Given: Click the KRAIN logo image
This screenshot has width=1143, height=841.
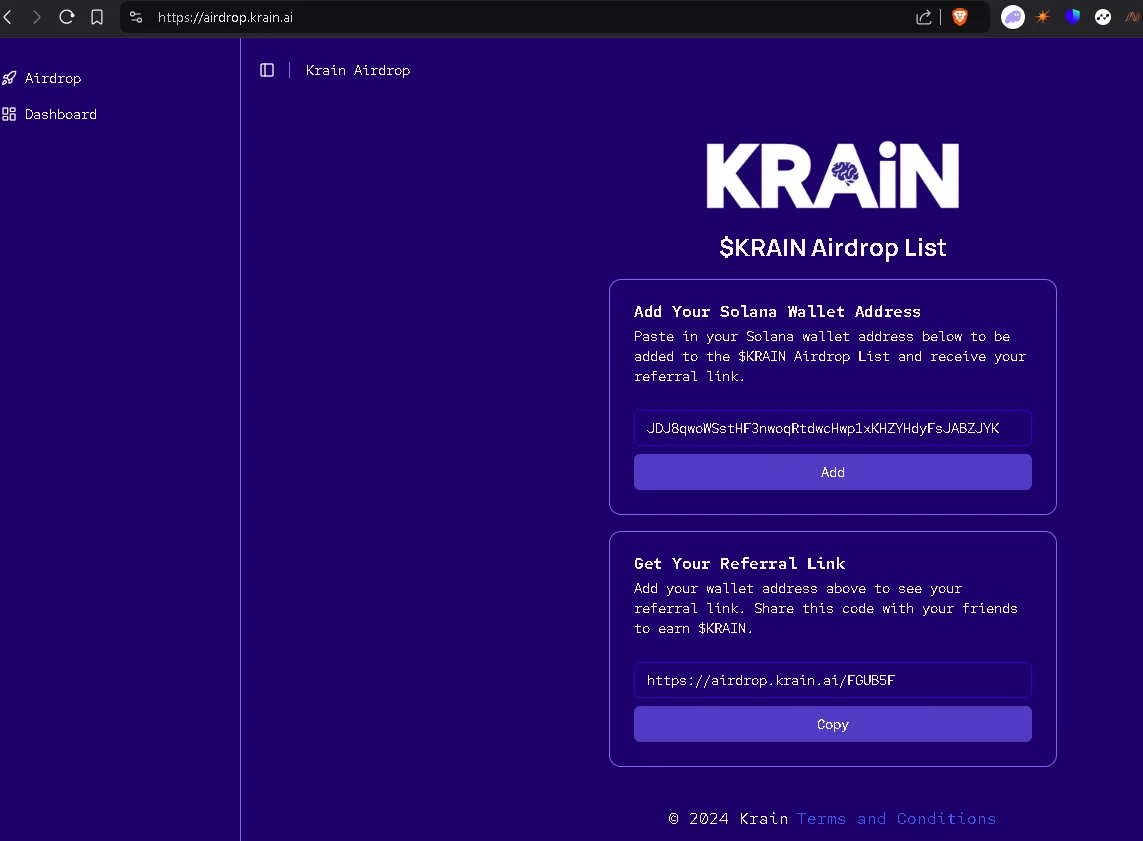Looking at the screenshot, I should point(832,175).
